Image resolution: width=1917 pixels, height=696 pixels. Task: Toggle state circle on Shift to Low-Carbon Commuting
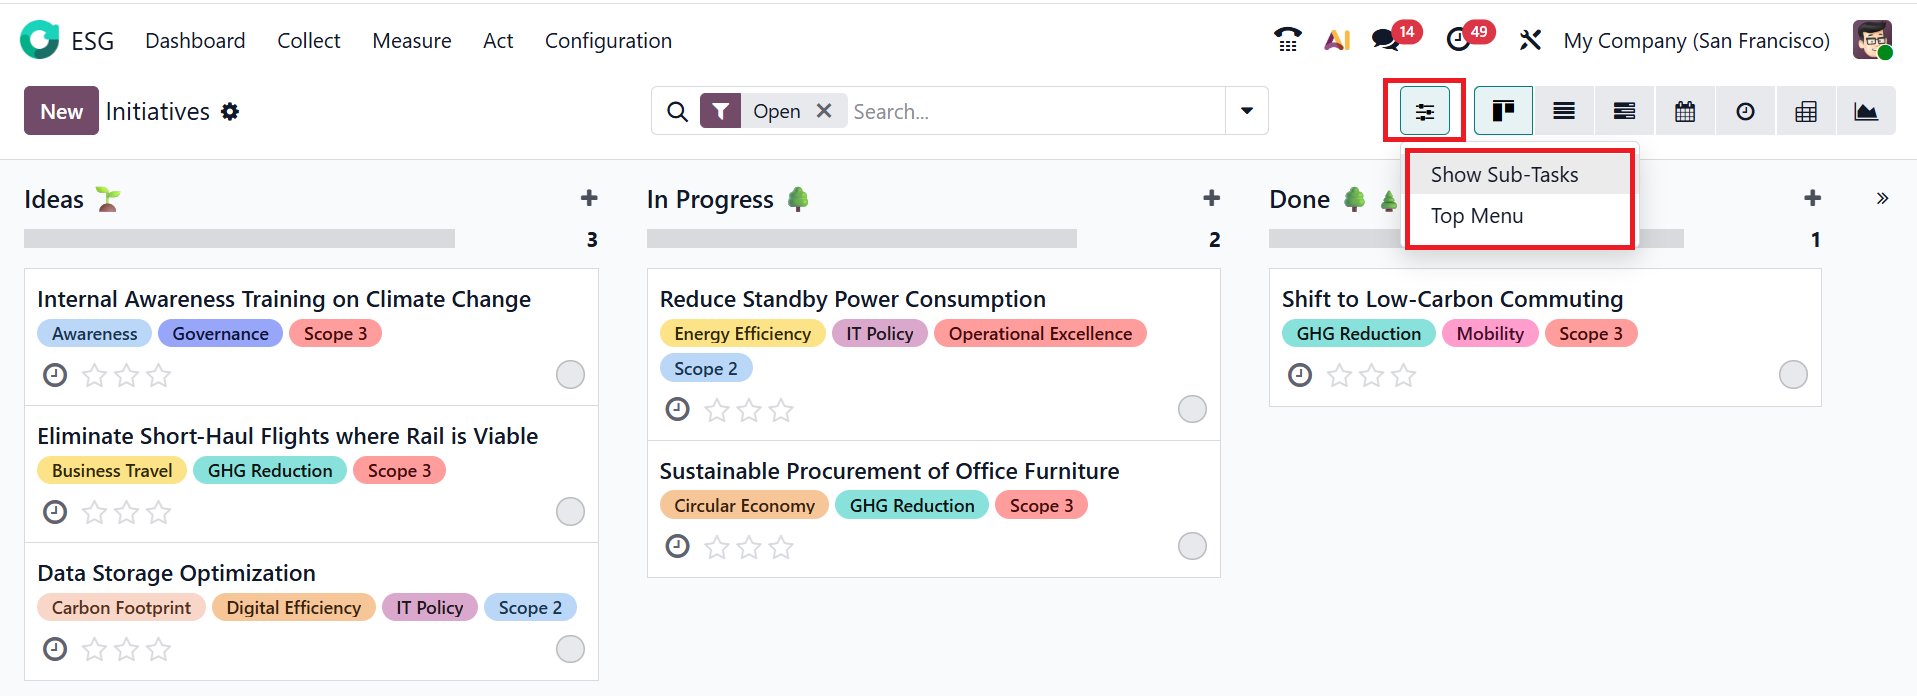click(1792, 375)
